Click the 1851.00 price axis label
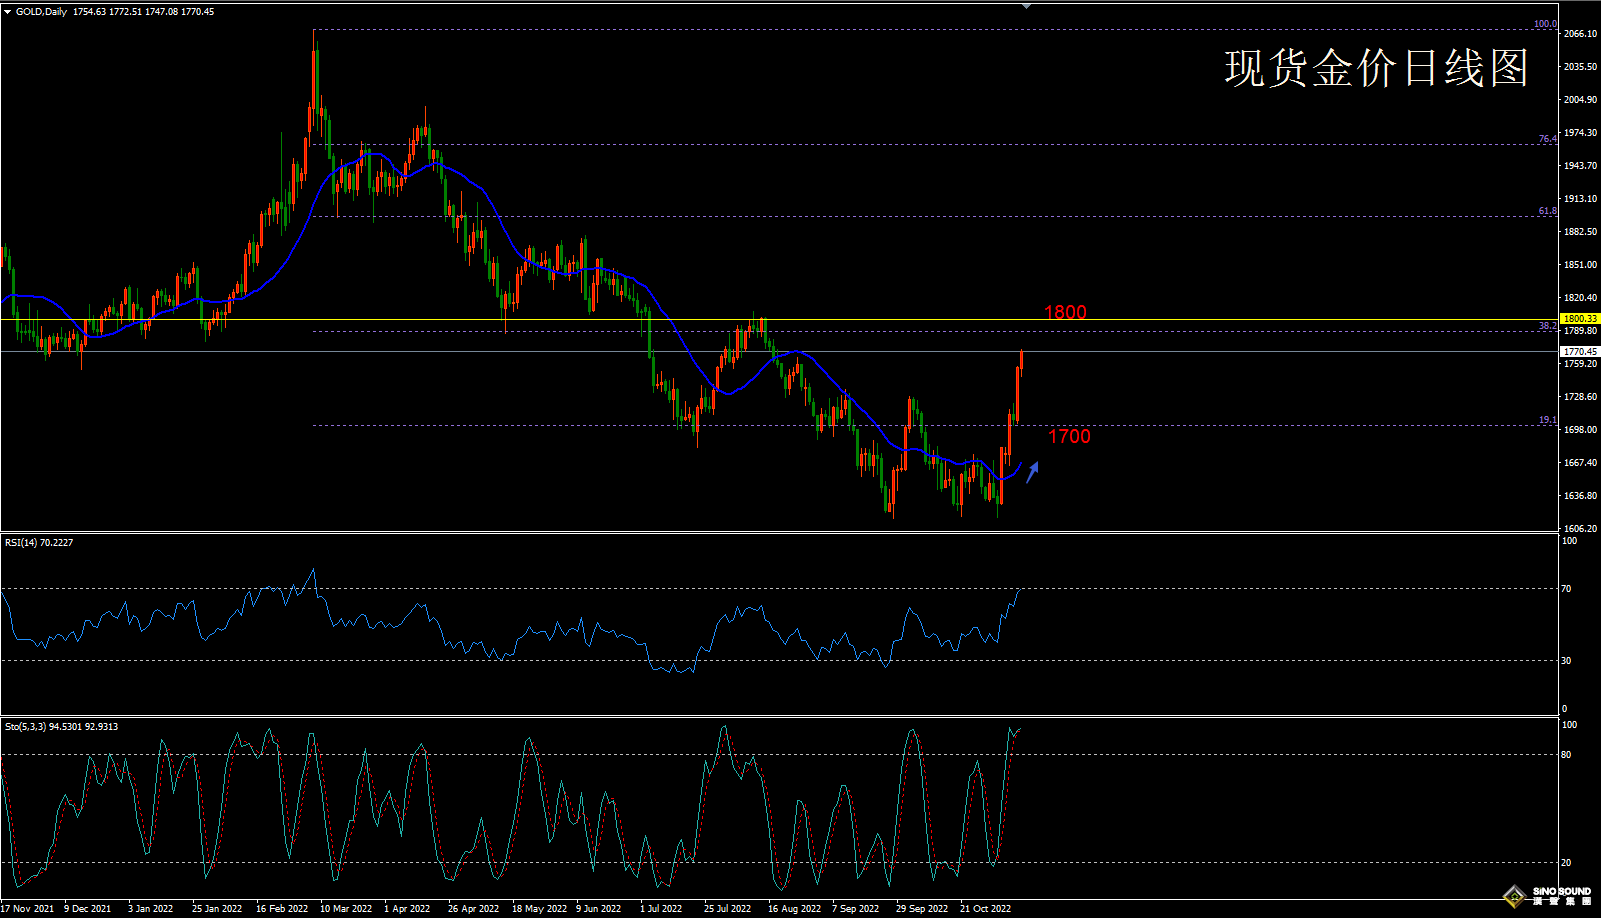The width and height of the screenshot is (1601, 918). pyautogui.click(x=1581, y=265)
